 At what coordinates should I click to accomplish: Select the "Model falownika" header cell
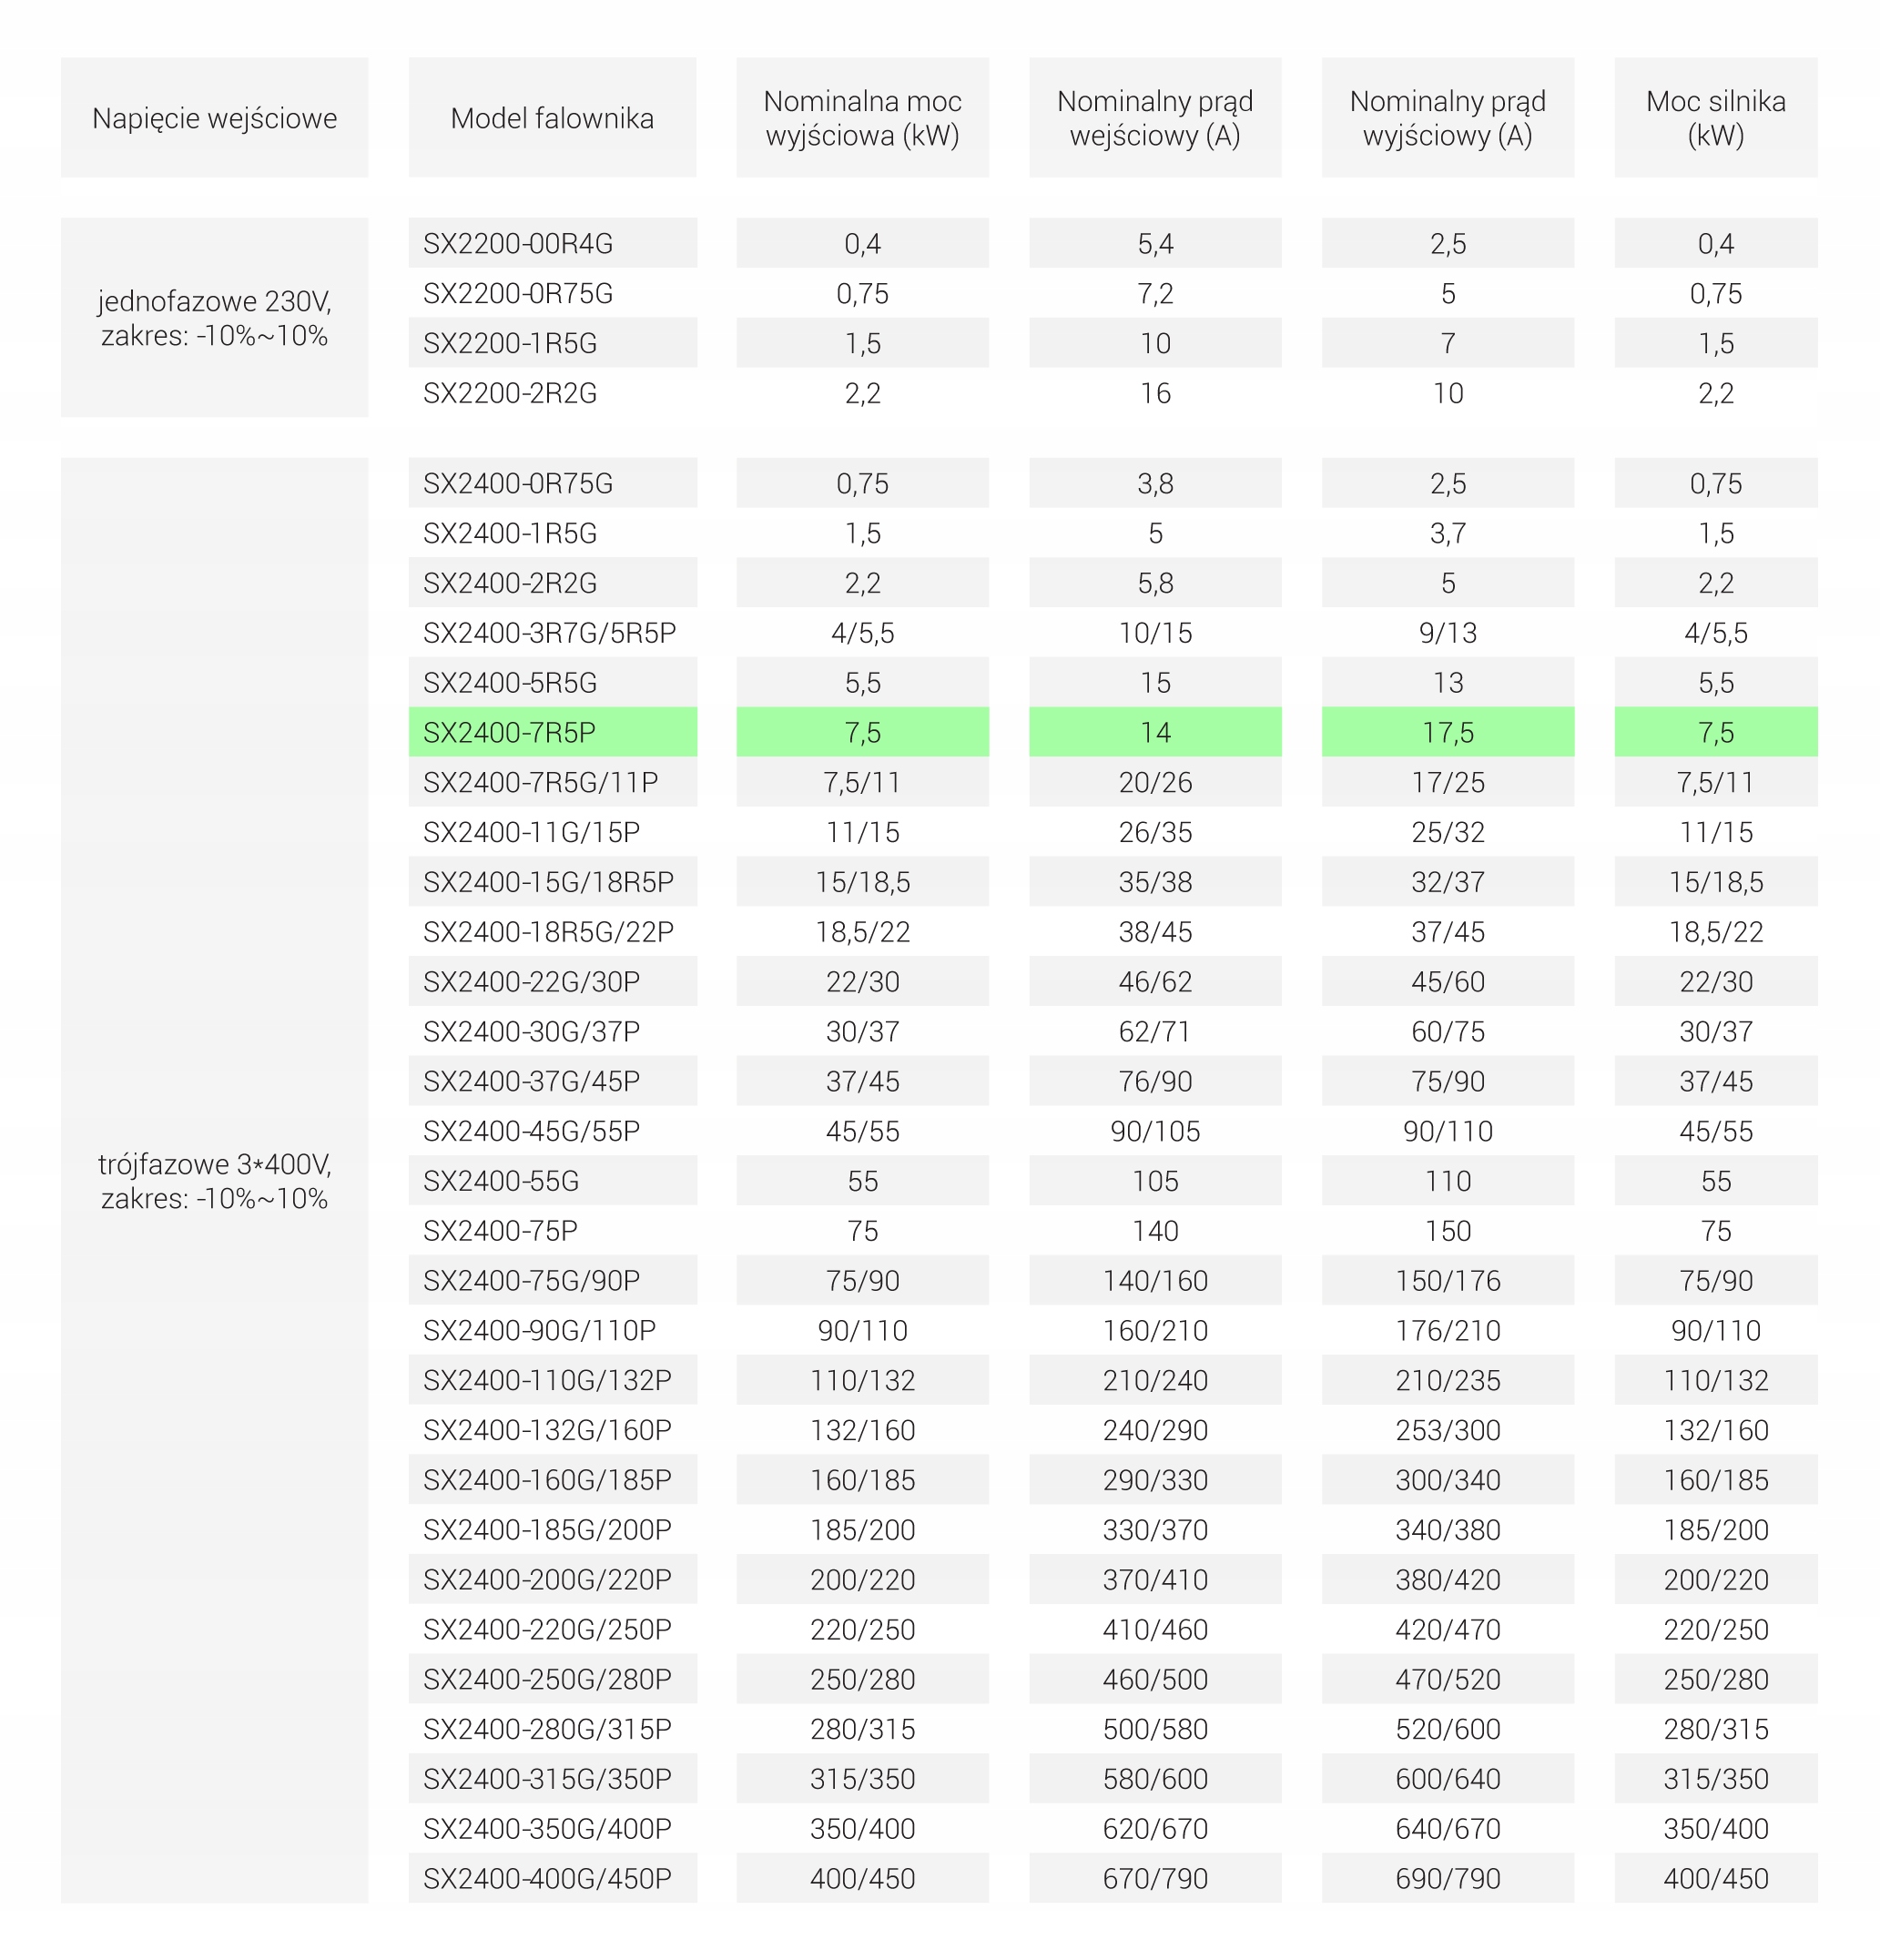point(552,118)
